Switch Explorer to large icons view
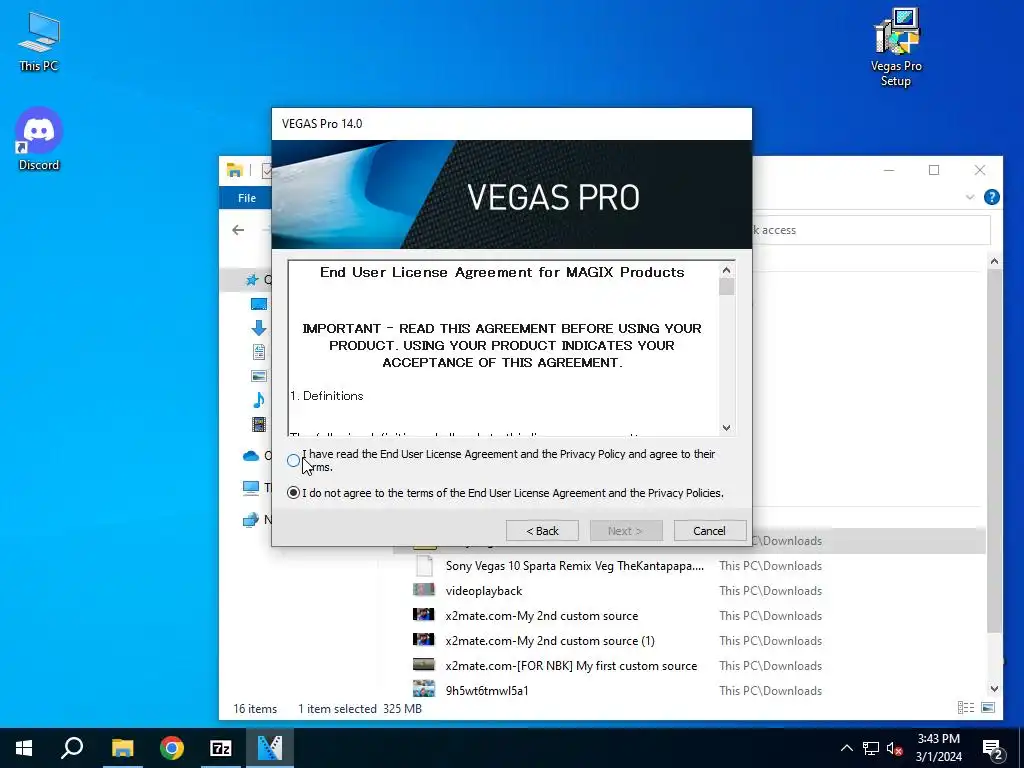 (x=988, y=707)
